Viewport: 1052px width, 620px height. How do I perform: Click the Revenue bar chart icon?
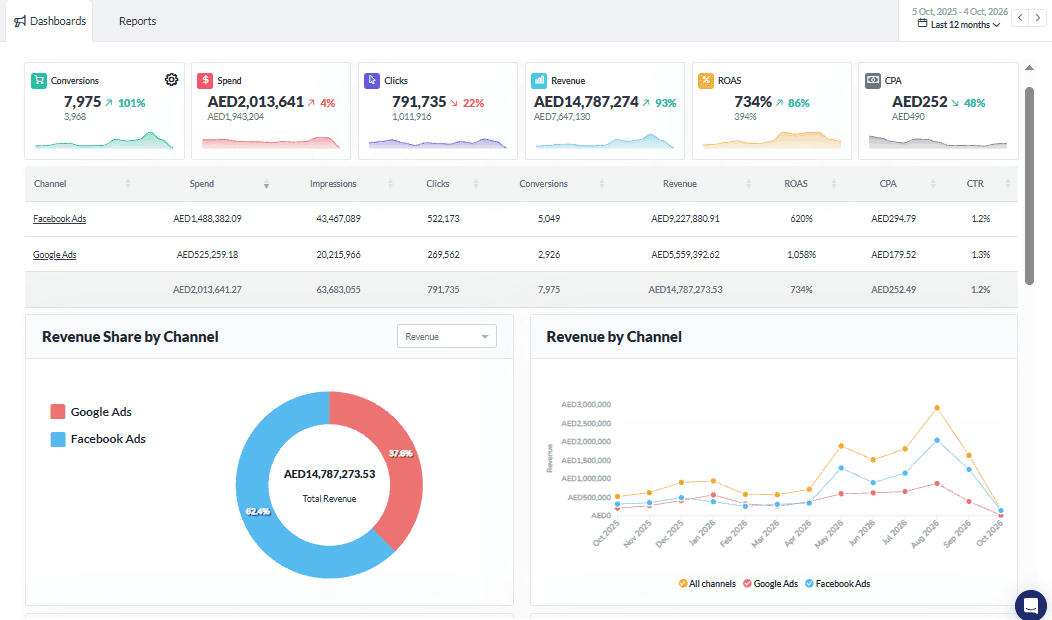click(539, 81)
